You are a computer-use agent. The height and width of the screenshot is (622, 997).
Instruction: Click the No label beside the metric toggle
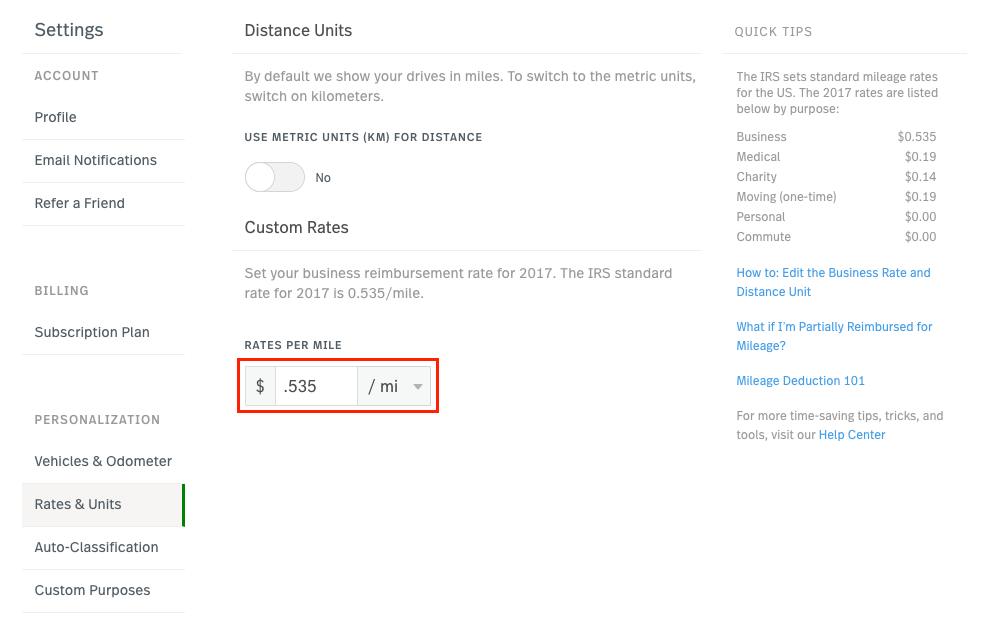(323, 178)
